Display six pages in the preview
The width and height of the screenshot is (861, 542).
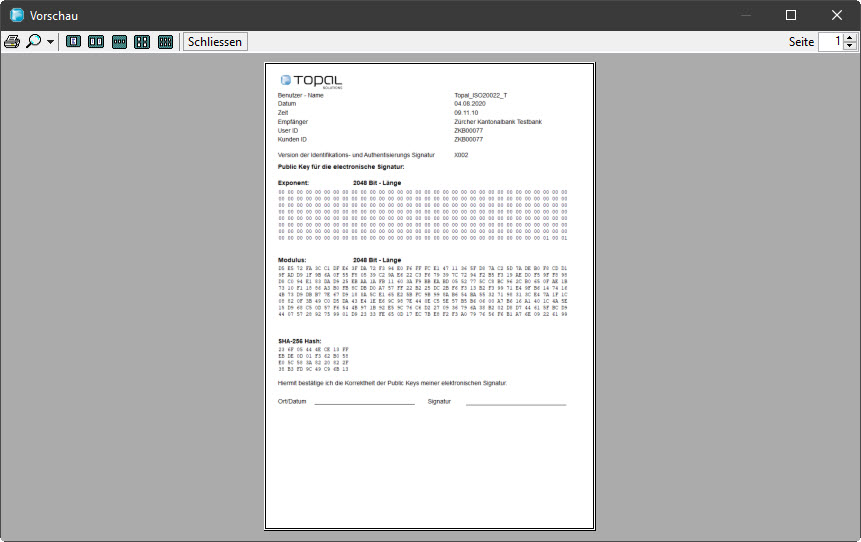[x=165, y=42]
